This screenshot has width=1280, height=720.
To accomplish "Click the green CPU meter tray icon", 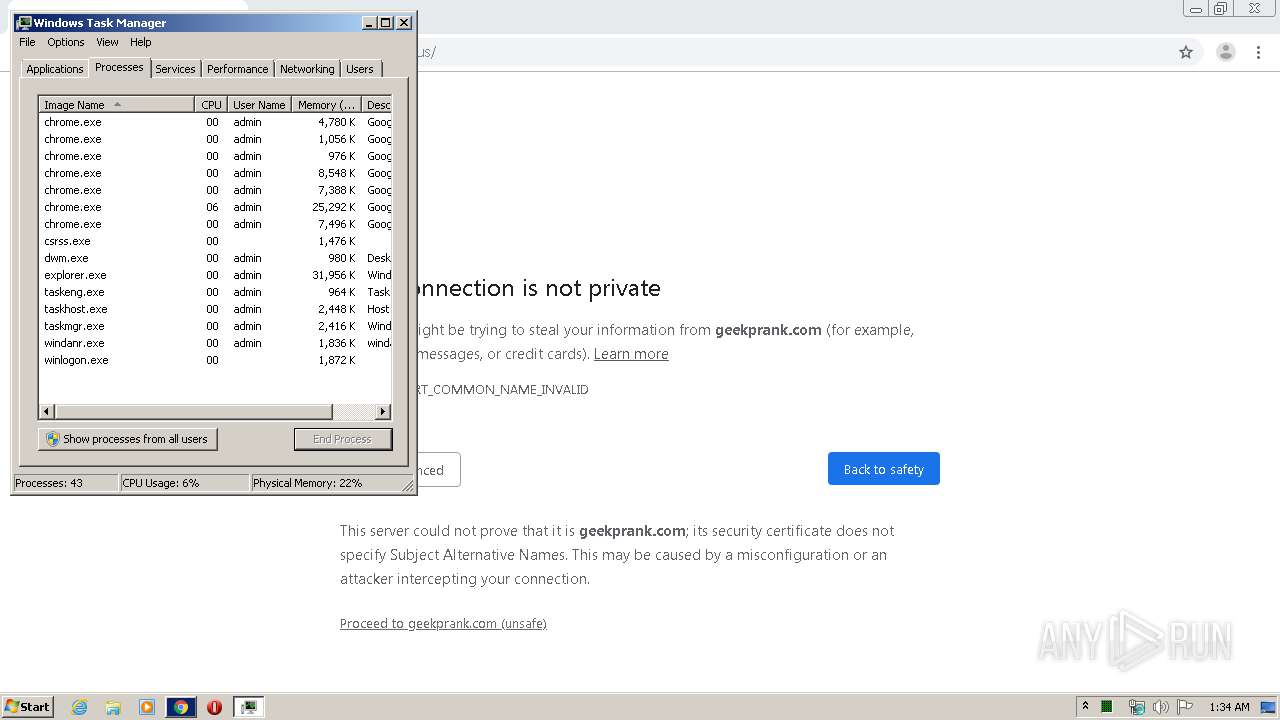I will pos(1107,707).
